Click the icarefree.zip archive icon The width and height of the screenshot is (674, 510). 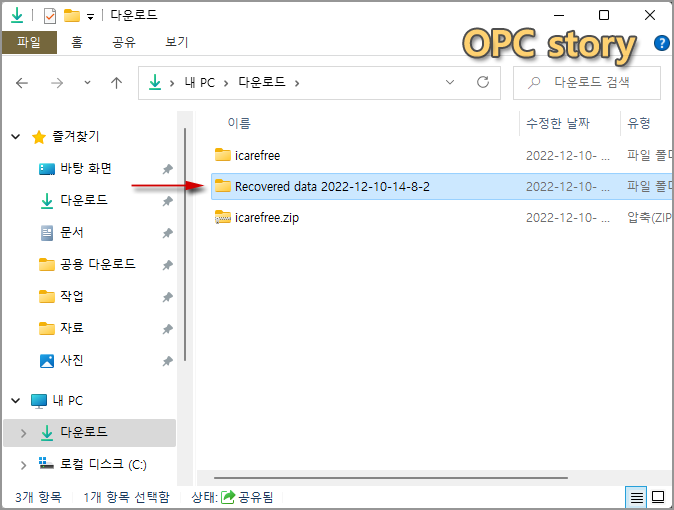(223, 217)
